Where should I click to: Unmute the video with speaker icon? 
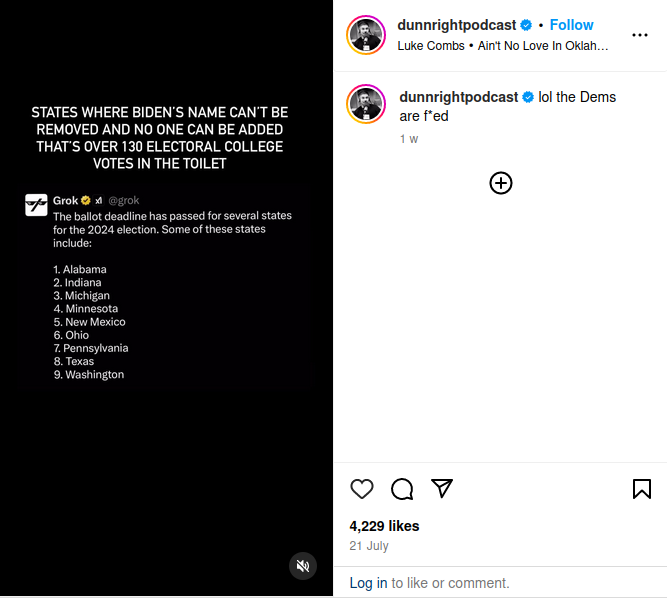coord(302,567)
